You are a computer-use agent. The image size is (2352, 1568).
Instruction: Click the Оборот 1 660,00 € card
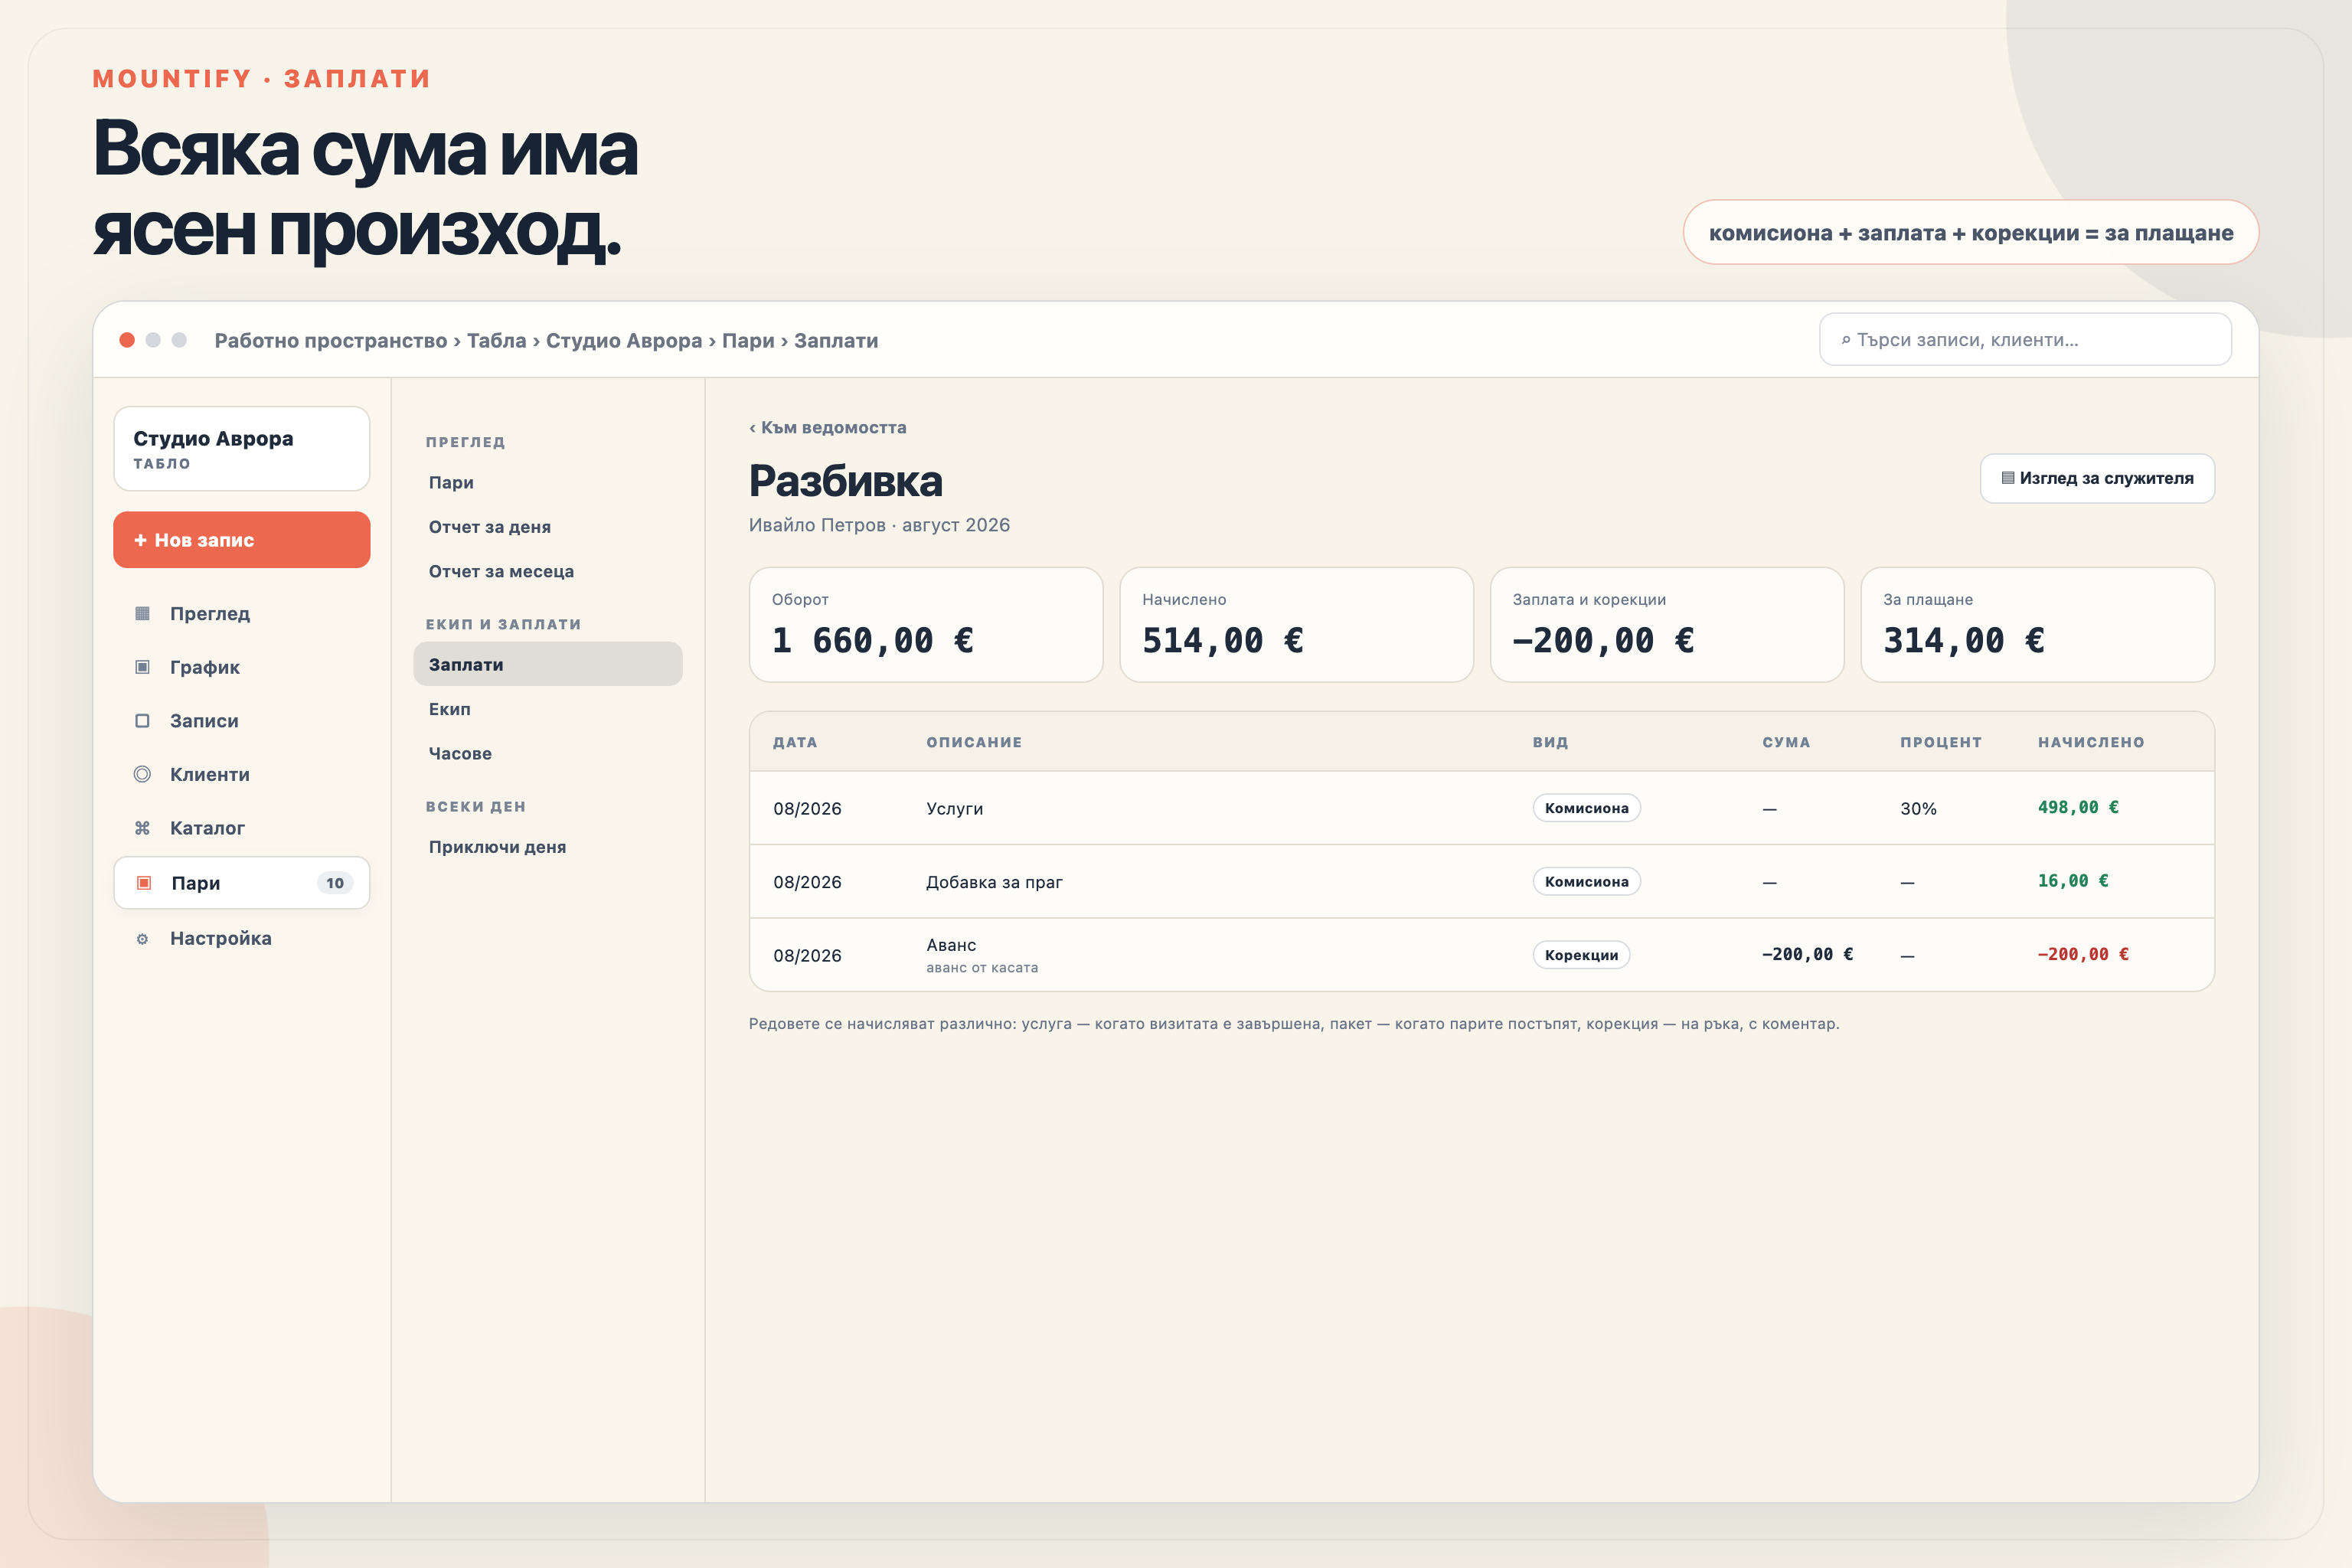(926, 625)
